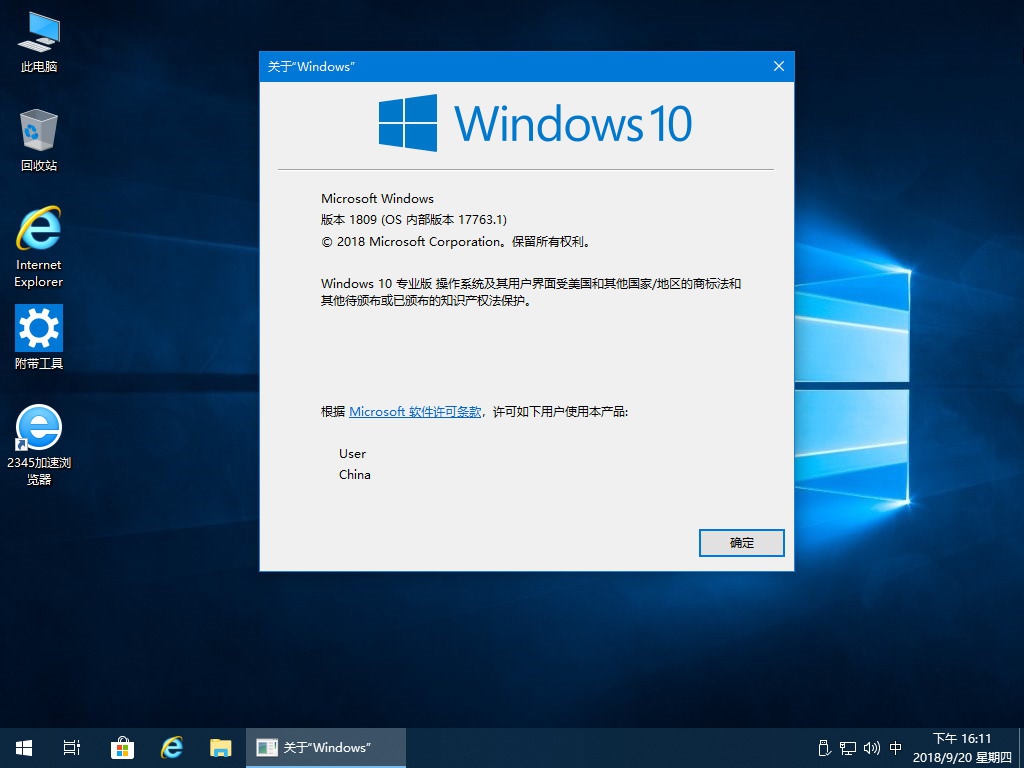This screenshot has width=1024, height=768.
Task: Open the 此电脑 desktop icon
Action: pyautogui.click(x=39, y=42)
